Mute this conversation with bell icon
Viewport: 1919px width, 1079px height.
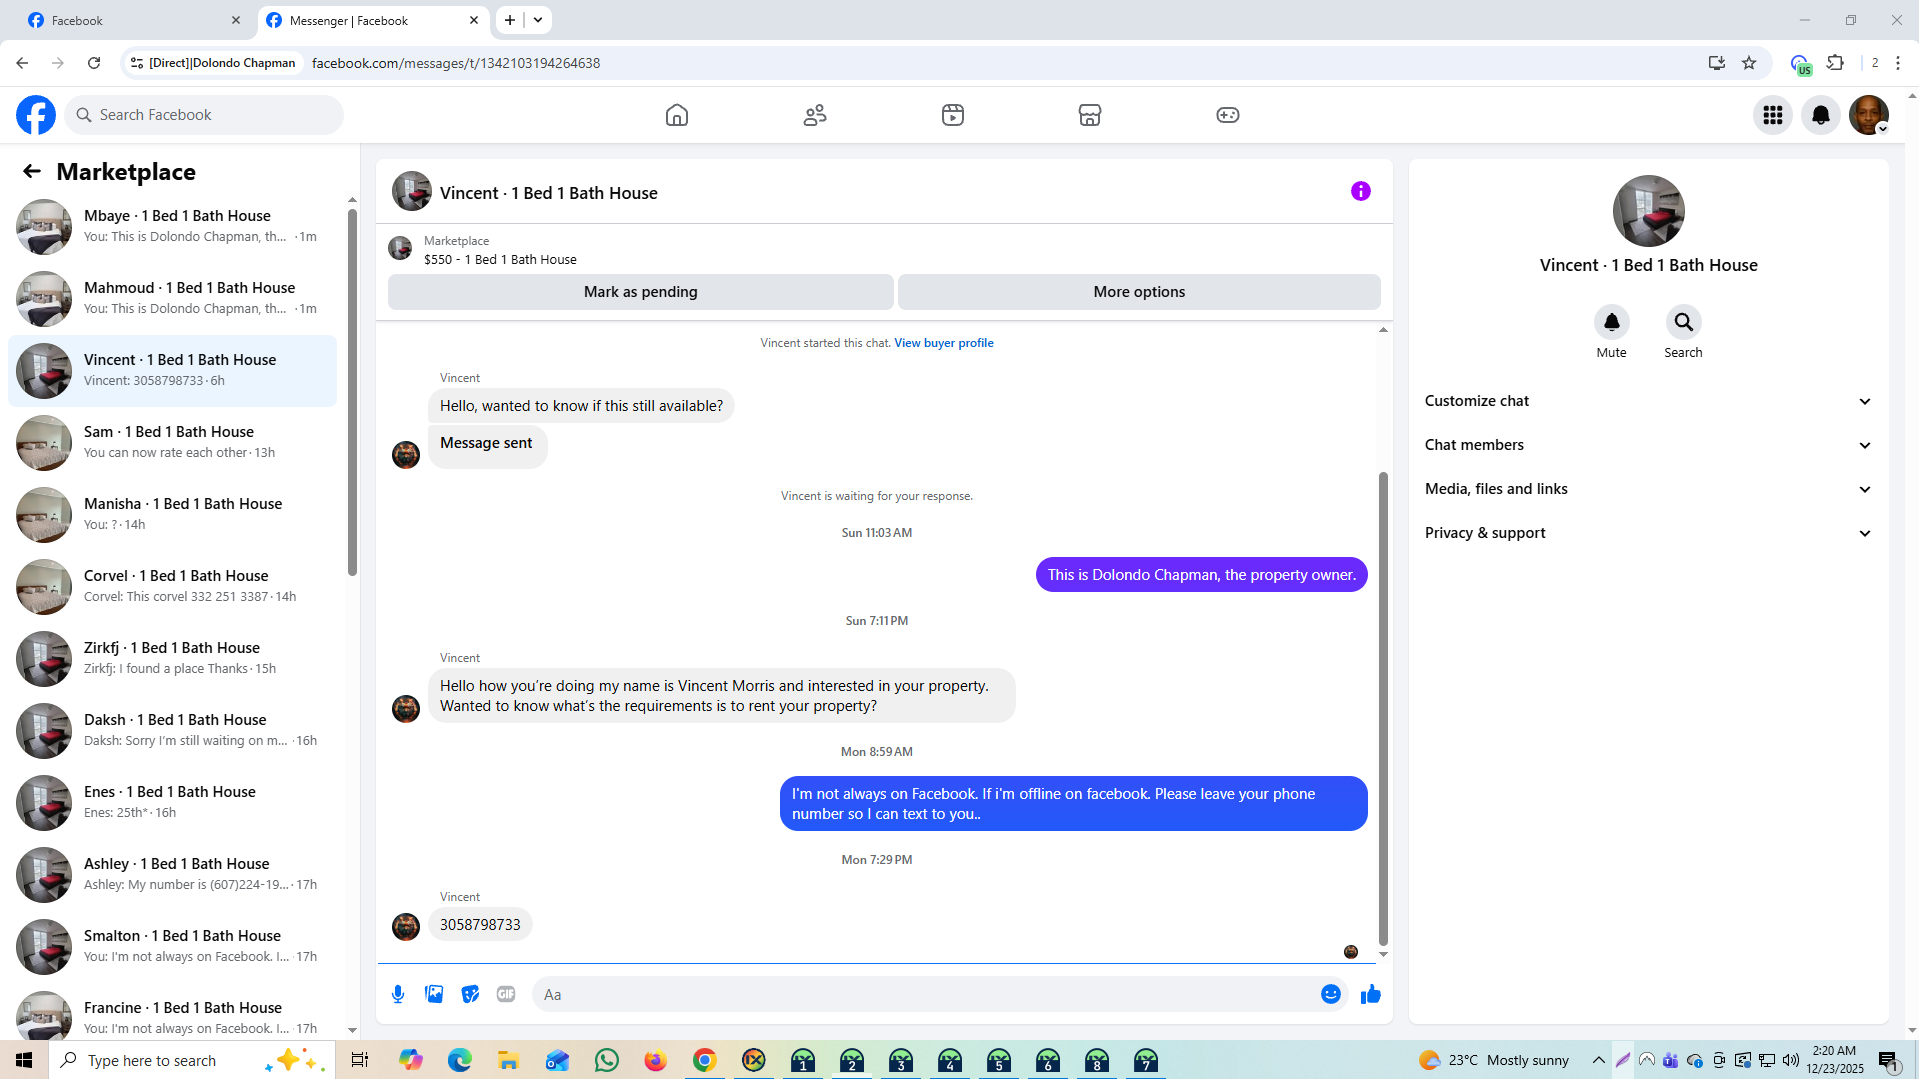click(x=1611, y=322)
